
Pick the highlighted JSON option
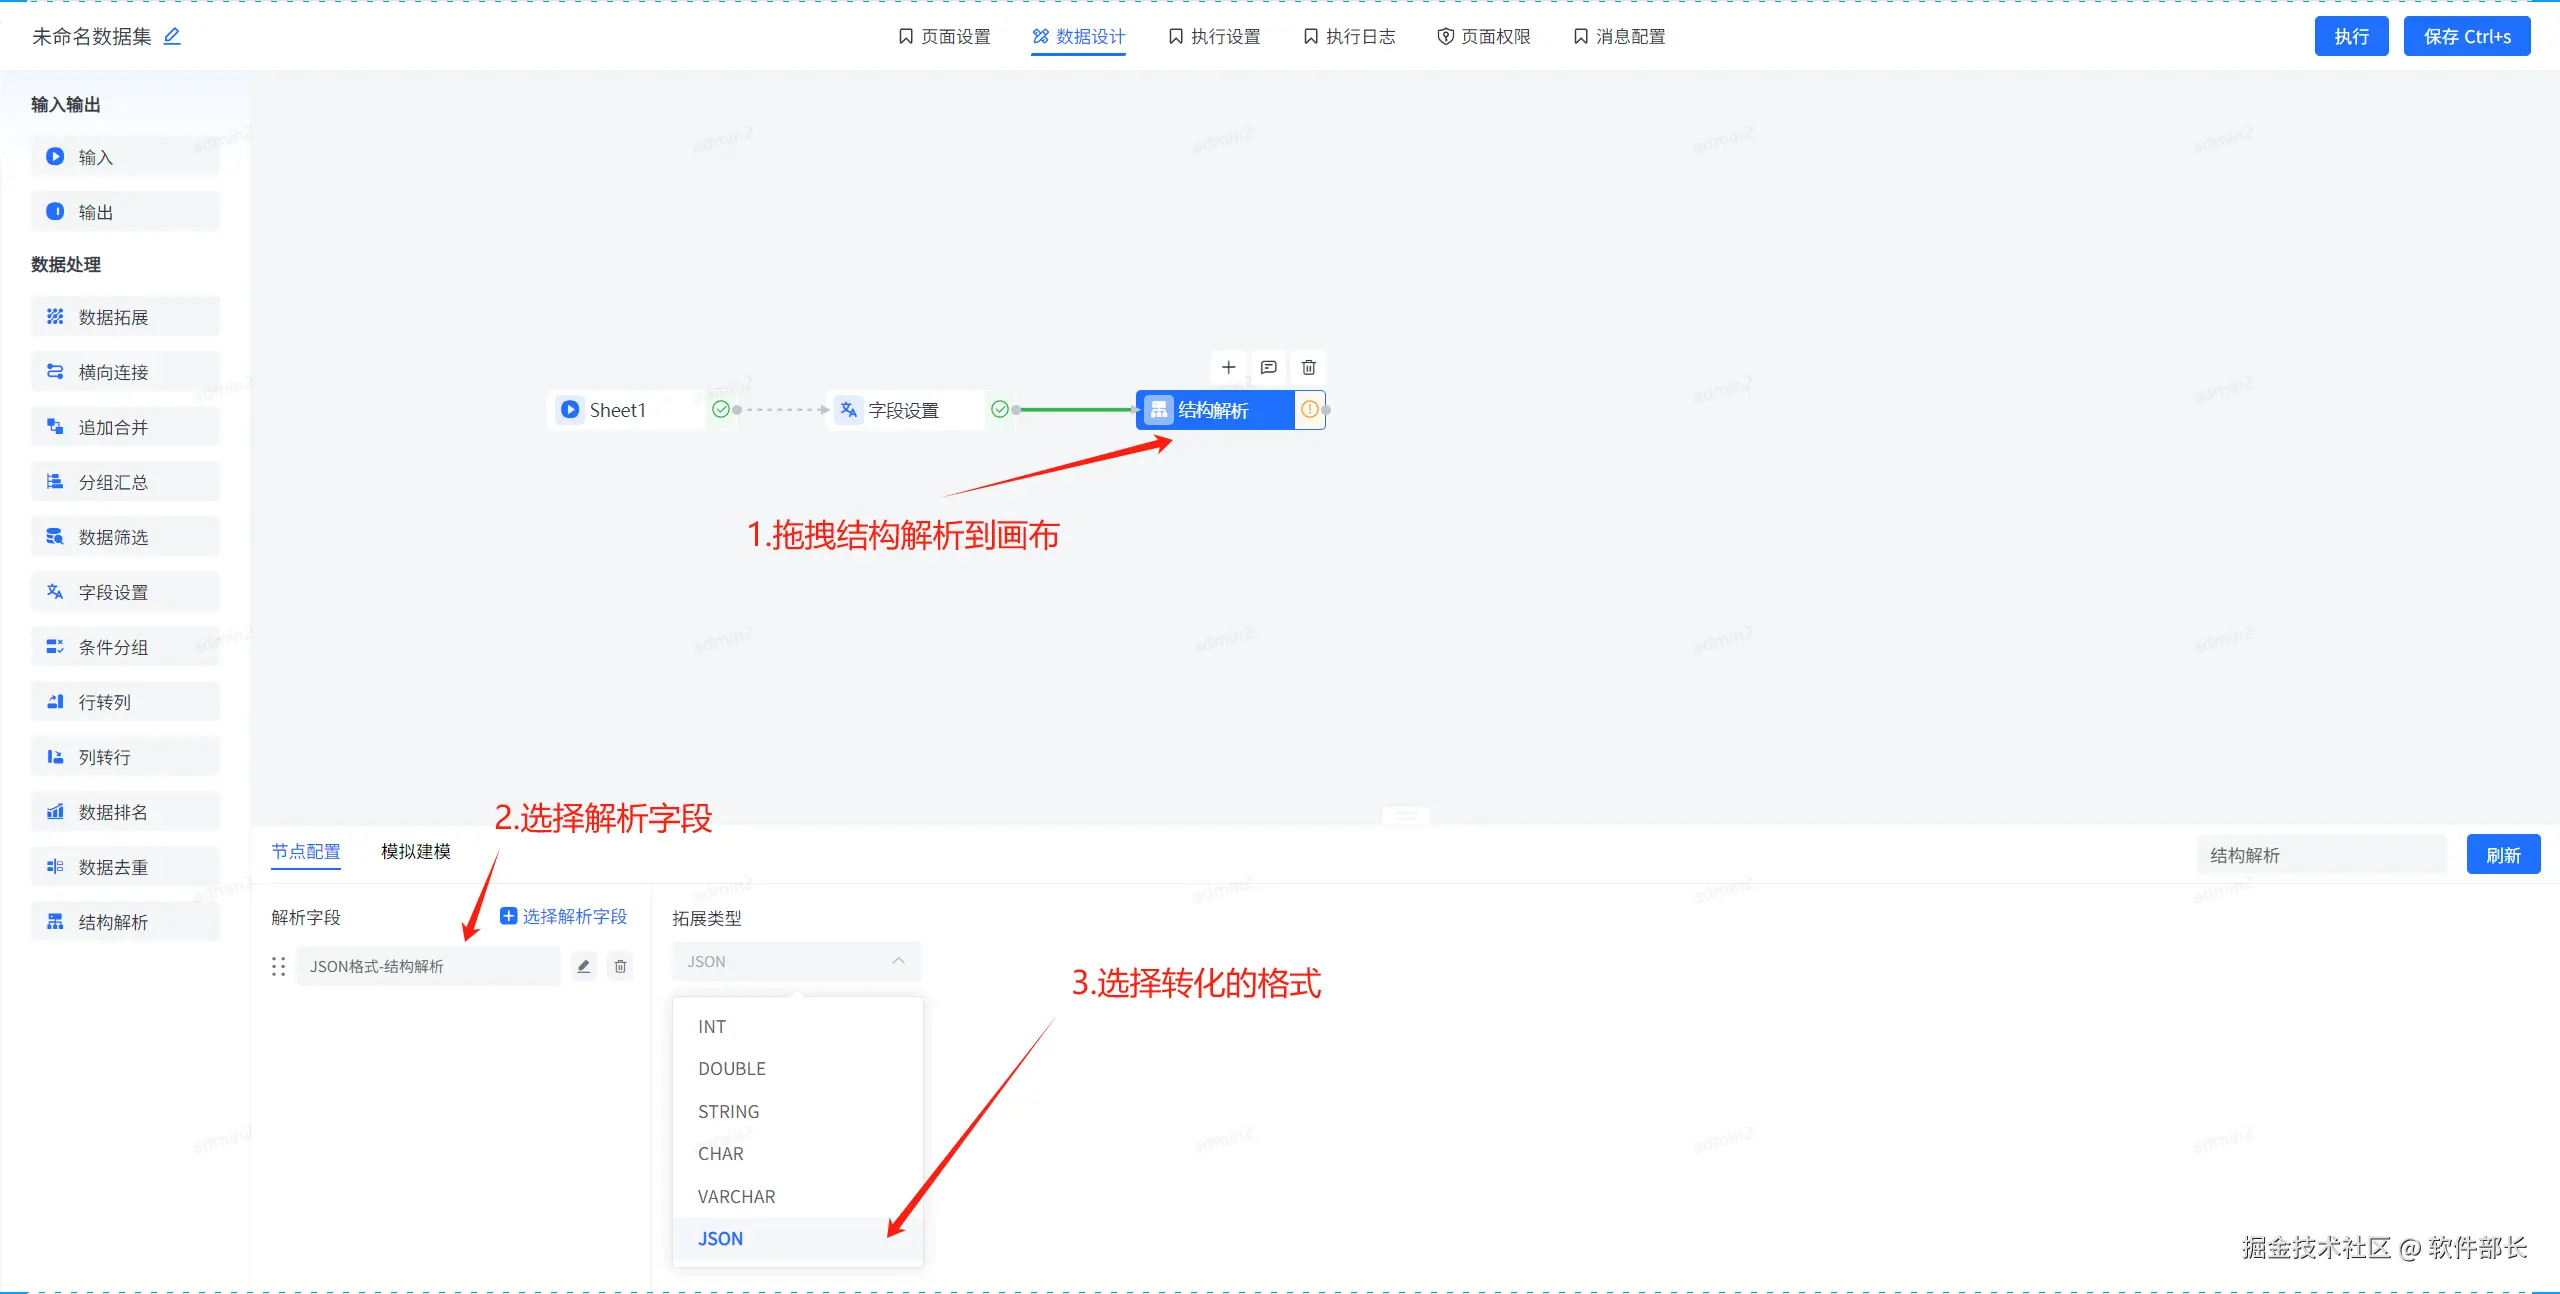click(720, 1238)
